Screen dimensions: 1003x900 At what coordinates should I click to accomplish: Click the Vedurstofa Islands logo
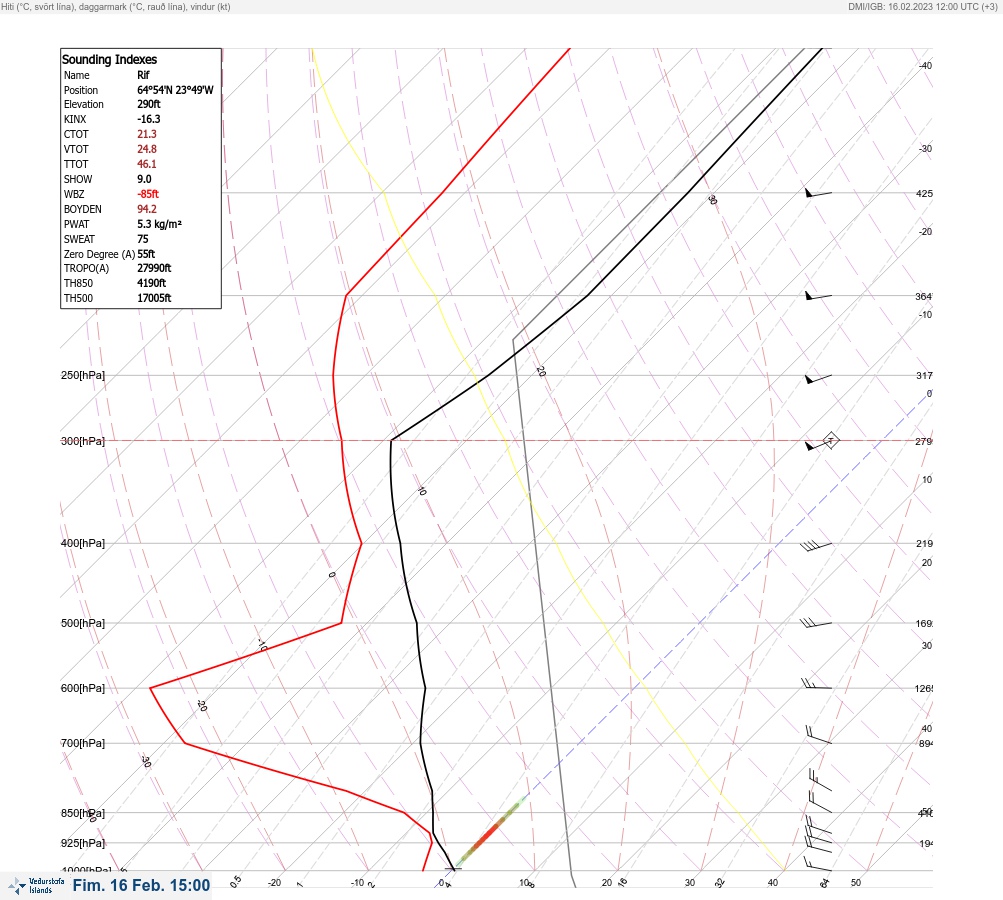tap(36, 886)
